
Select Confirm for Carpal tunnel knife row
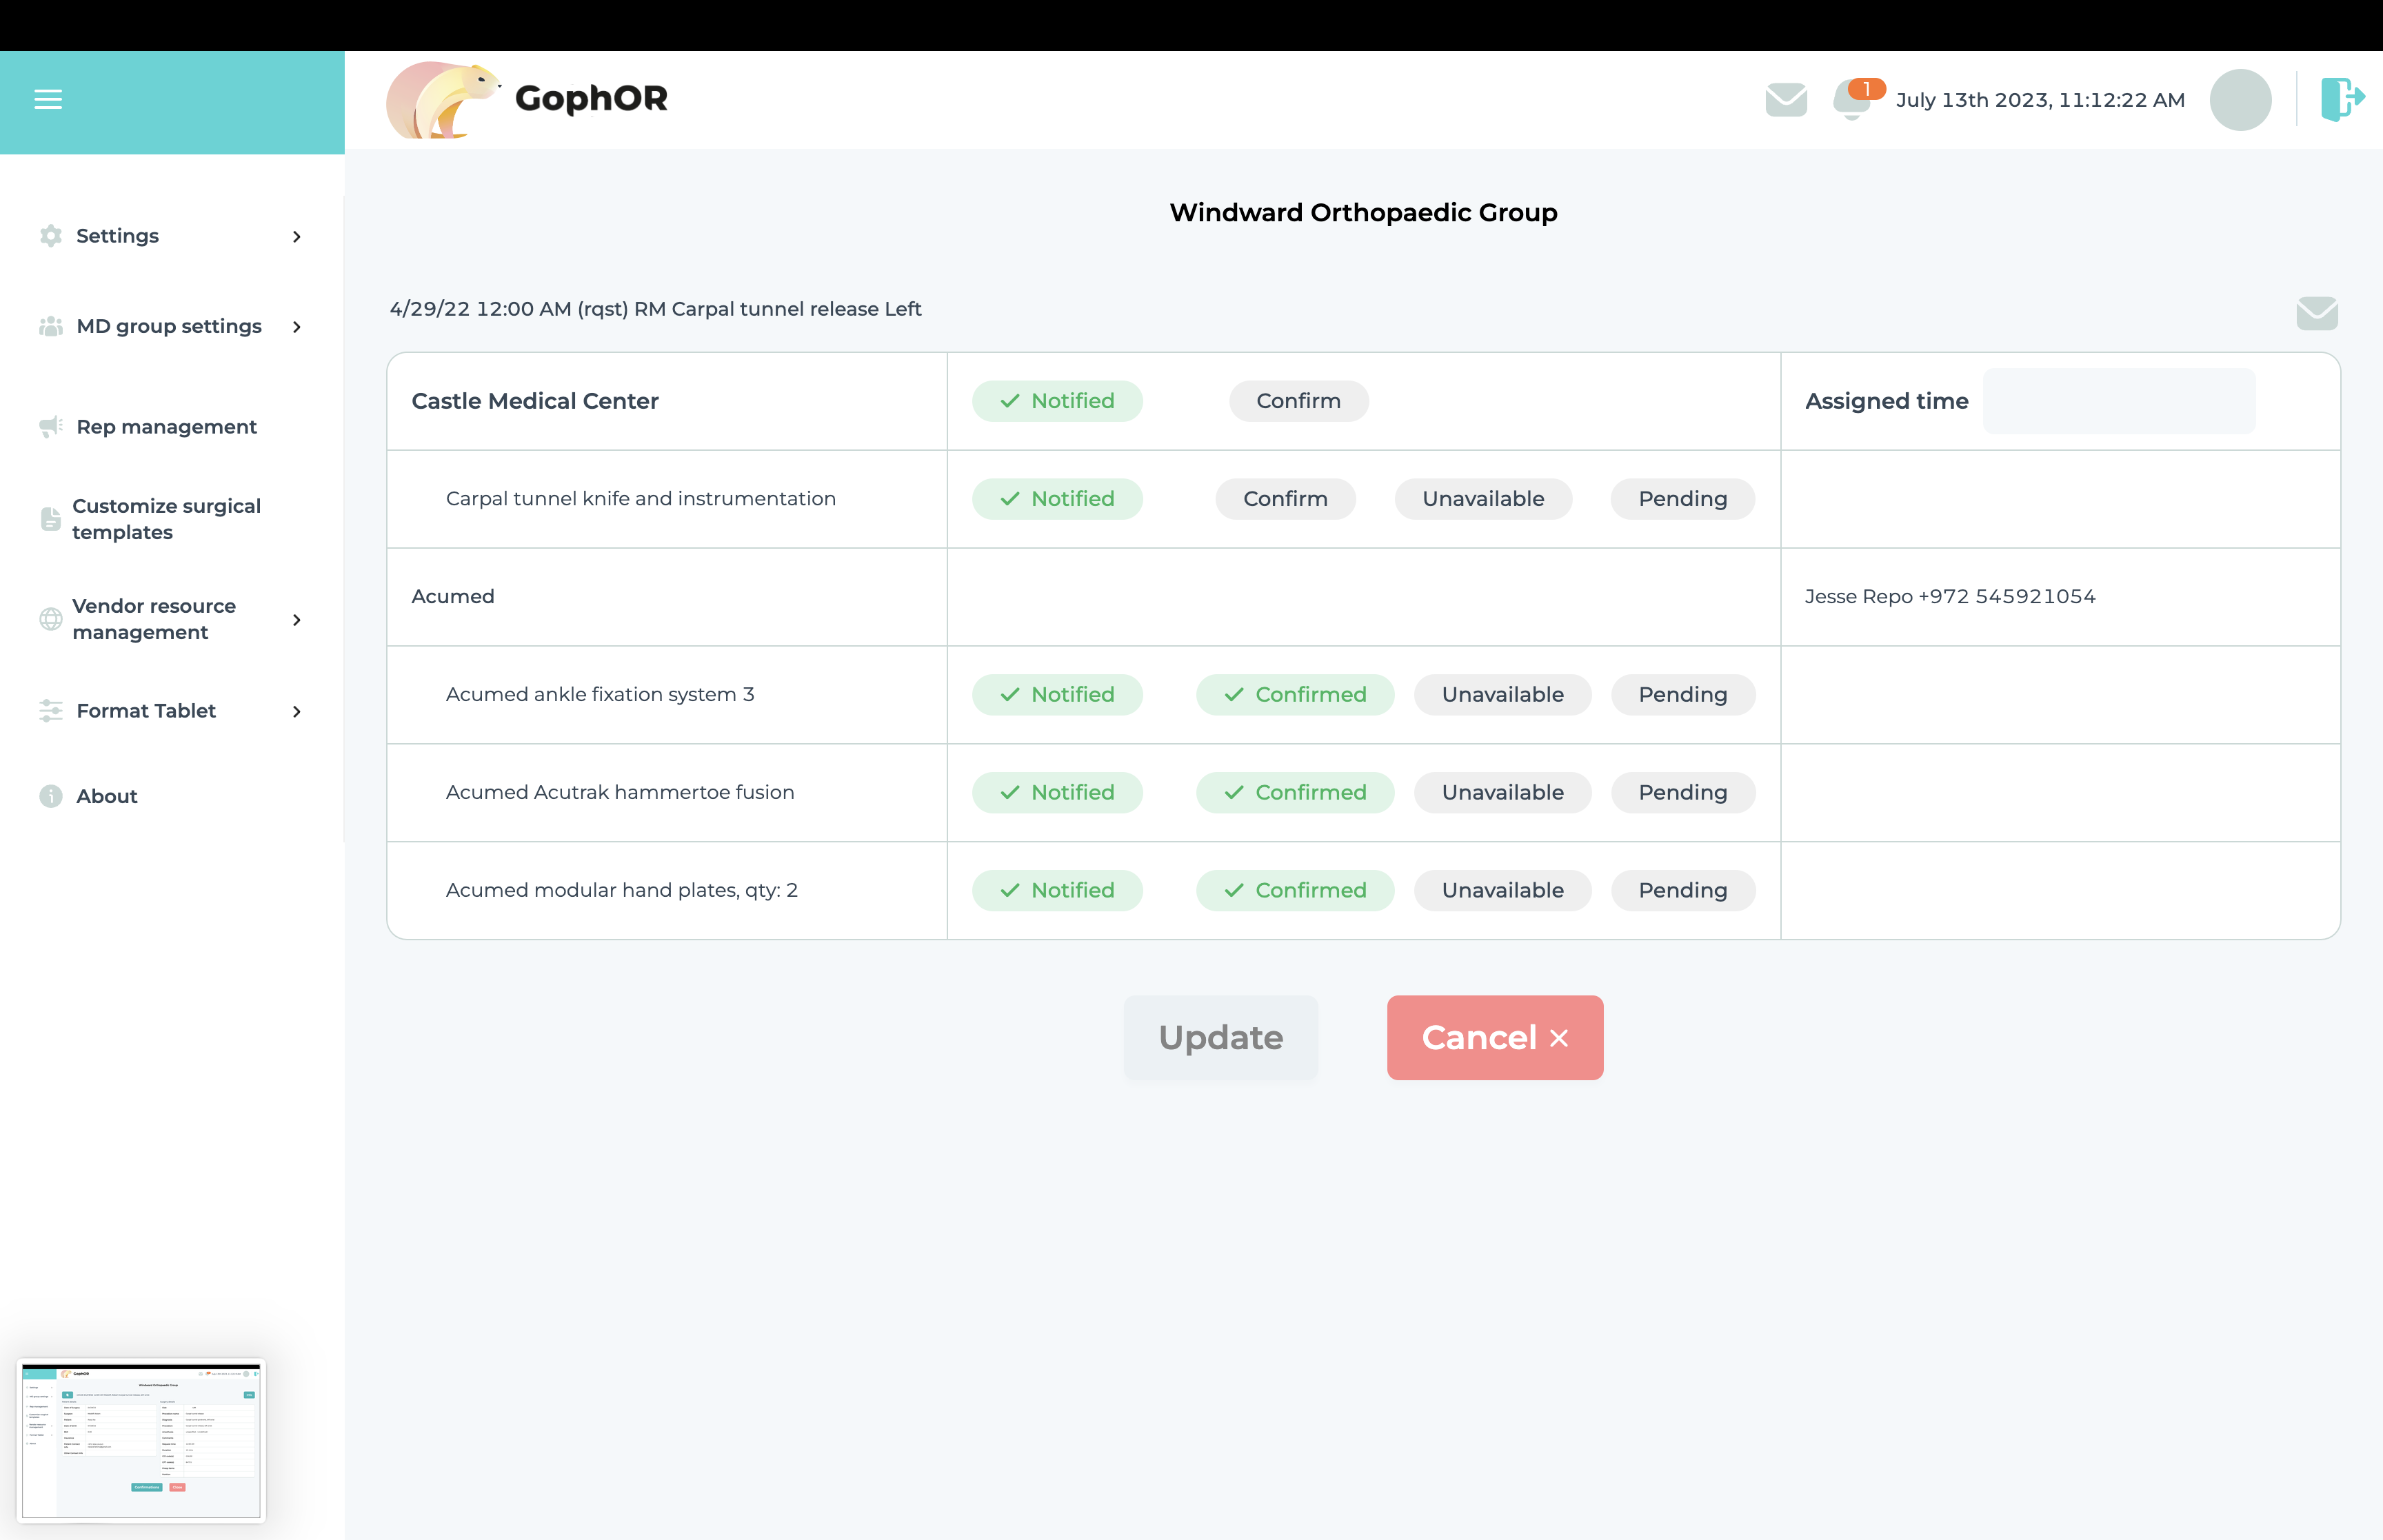pos(1285,499)
